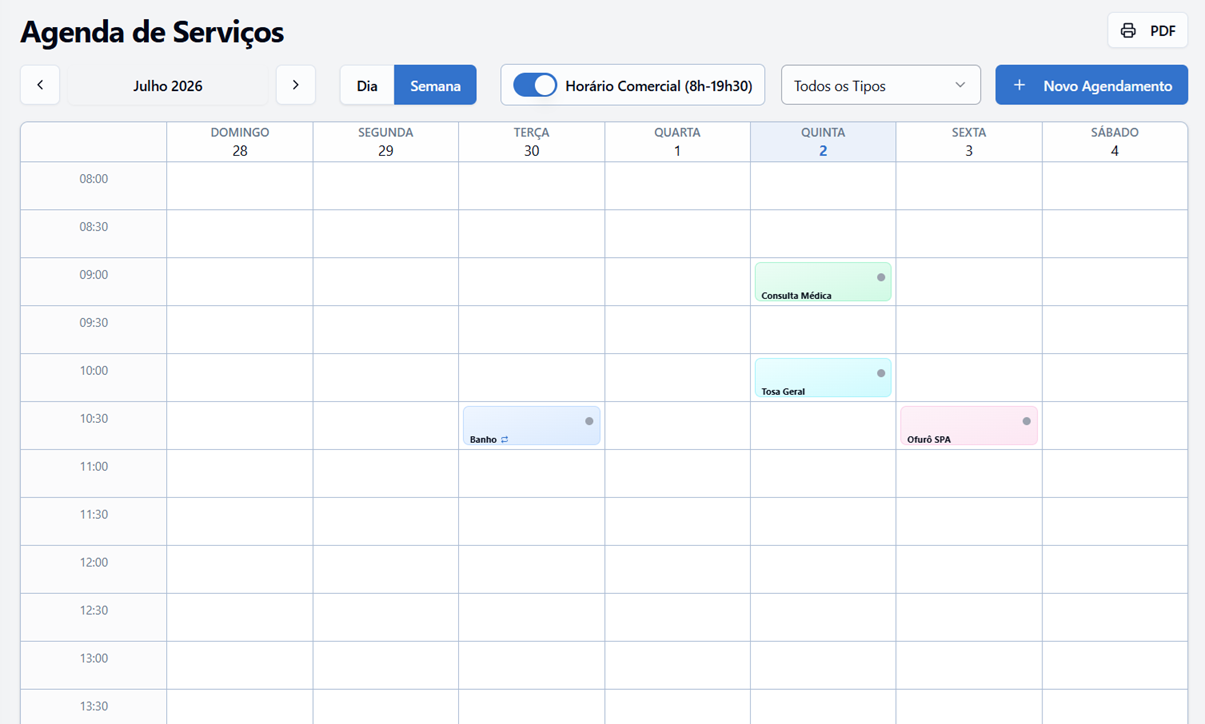Open the Todos os Tipos dropdown
Viewport: 1205px width, 724px height.
(880, 85)
